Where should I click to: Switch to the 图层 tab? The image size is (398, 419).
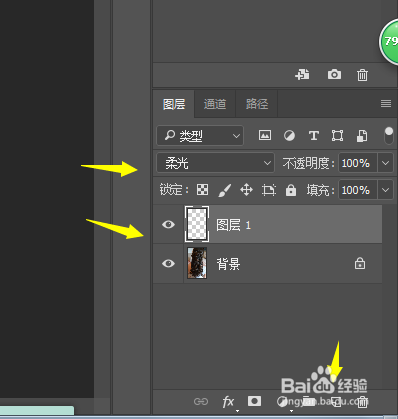(174, 104)
